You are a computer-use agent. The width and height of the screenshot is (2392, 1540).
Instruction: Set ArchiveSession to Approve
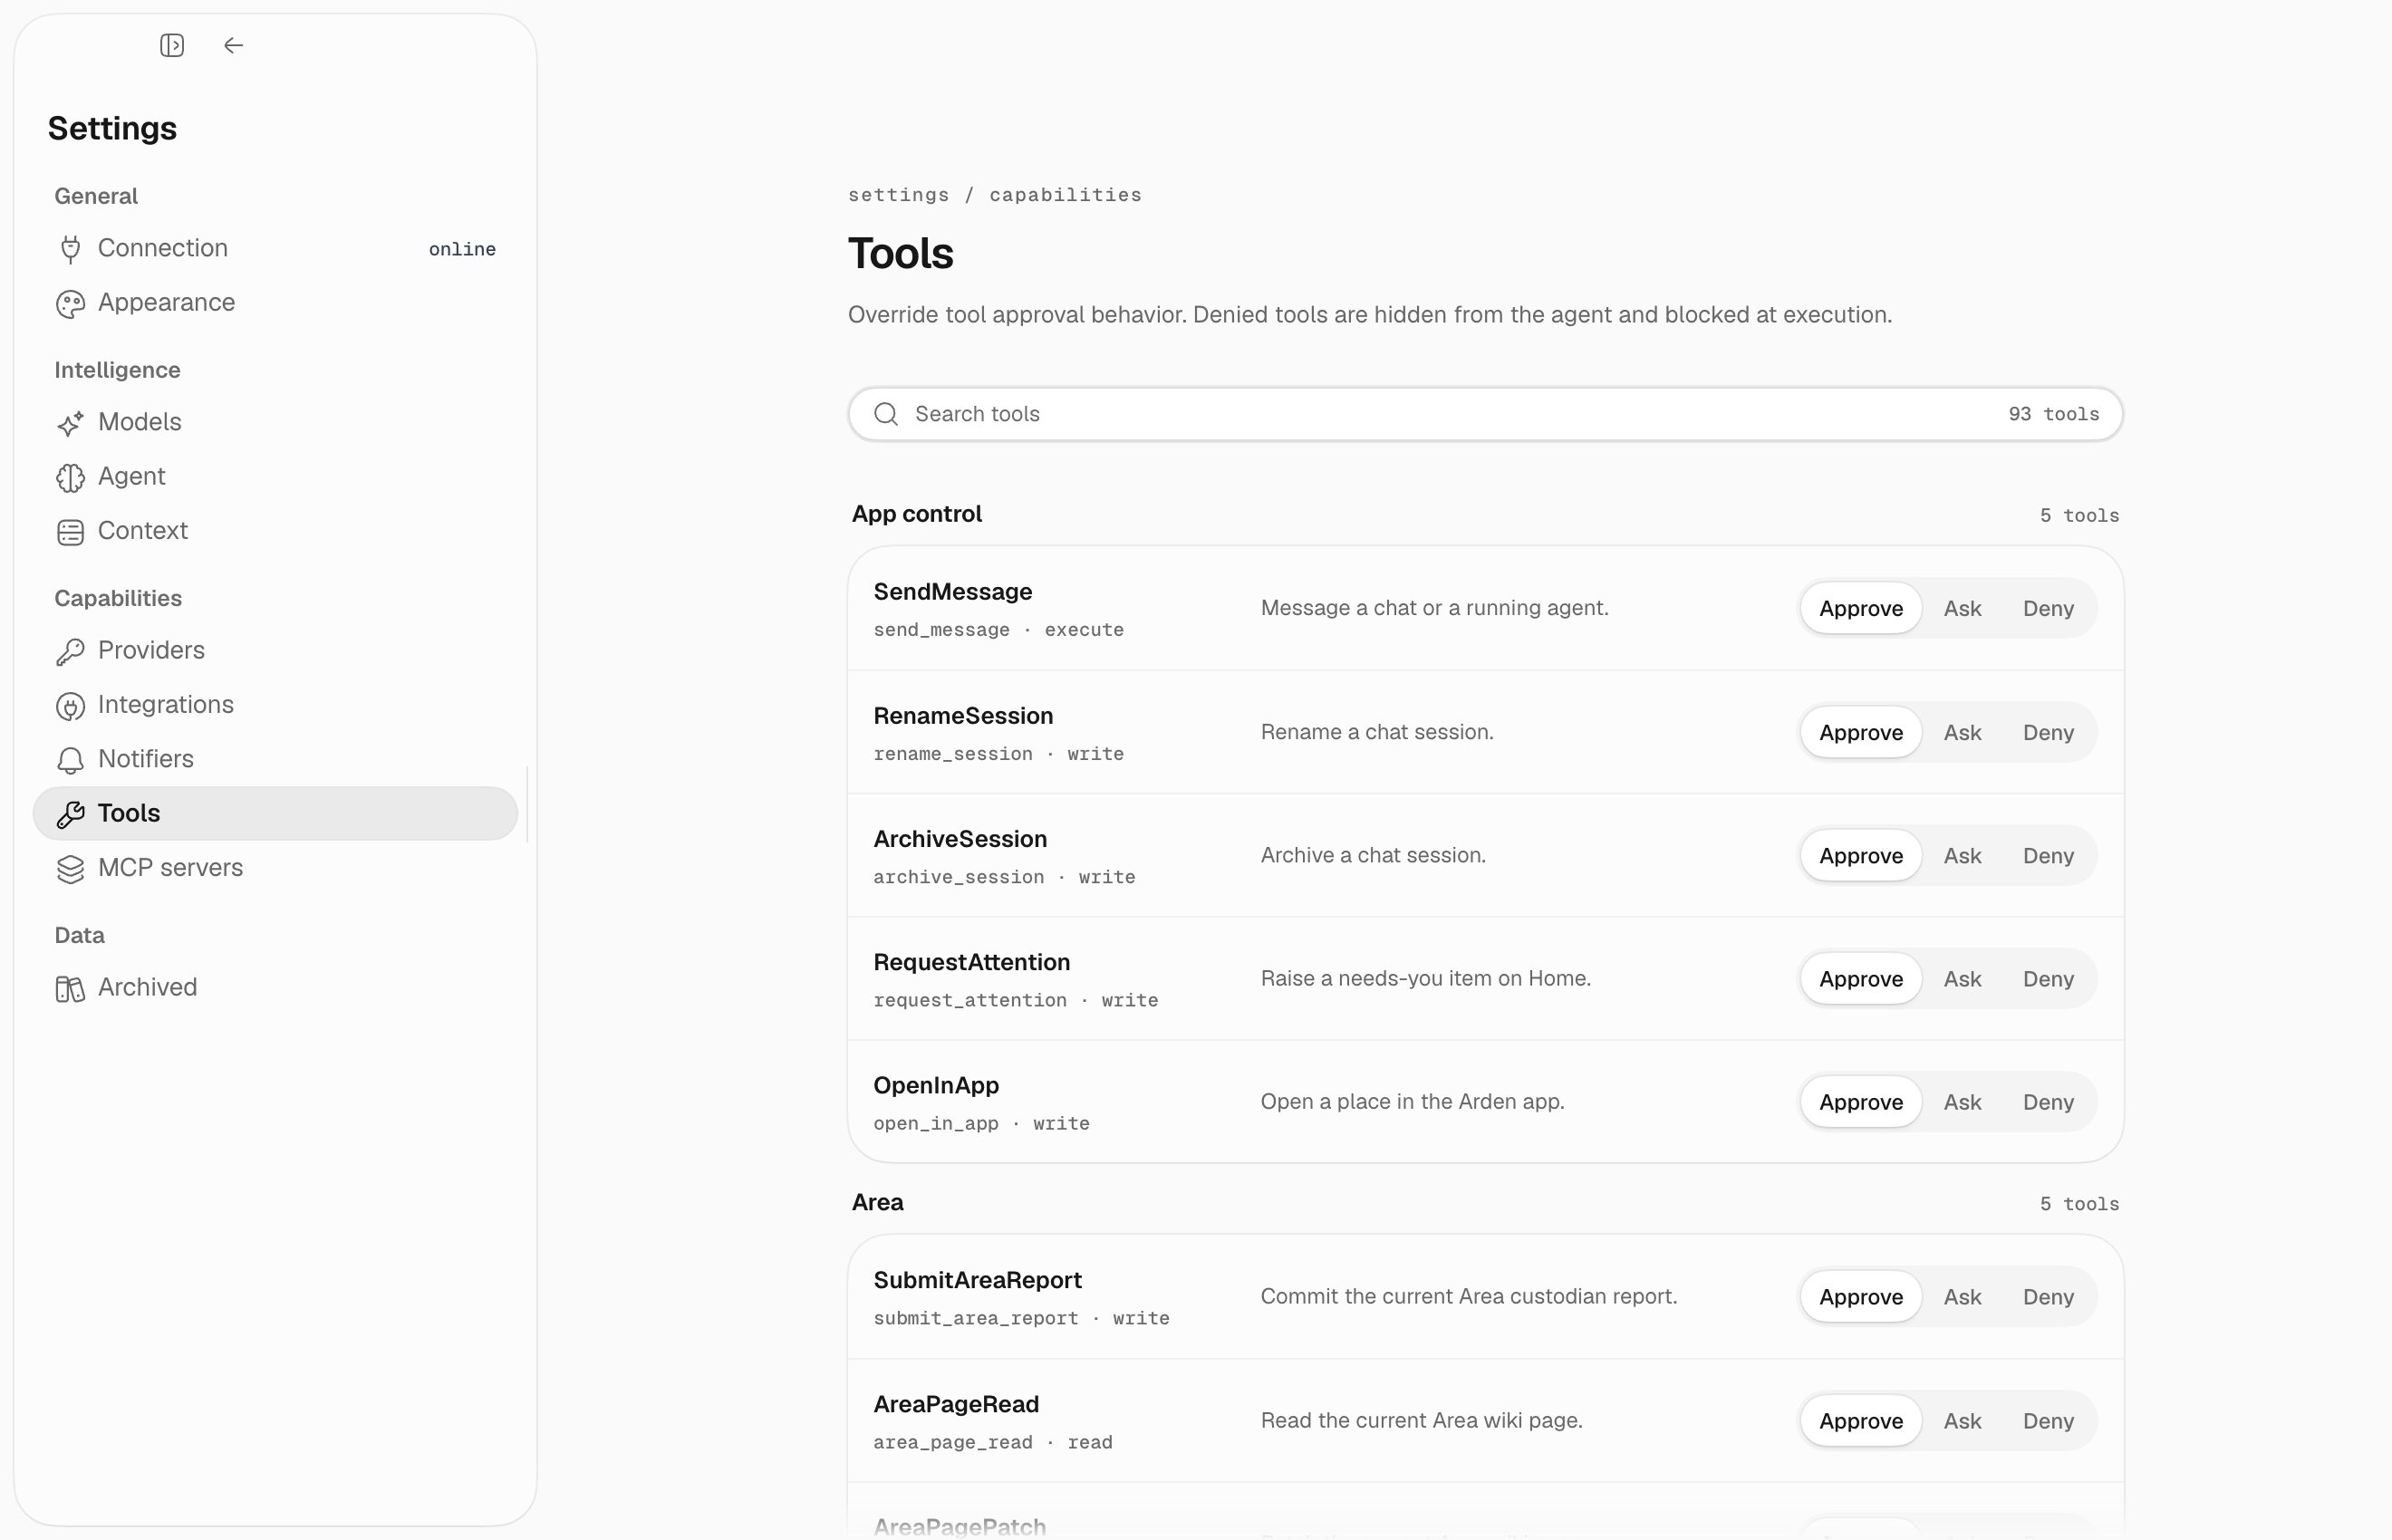1860,855
